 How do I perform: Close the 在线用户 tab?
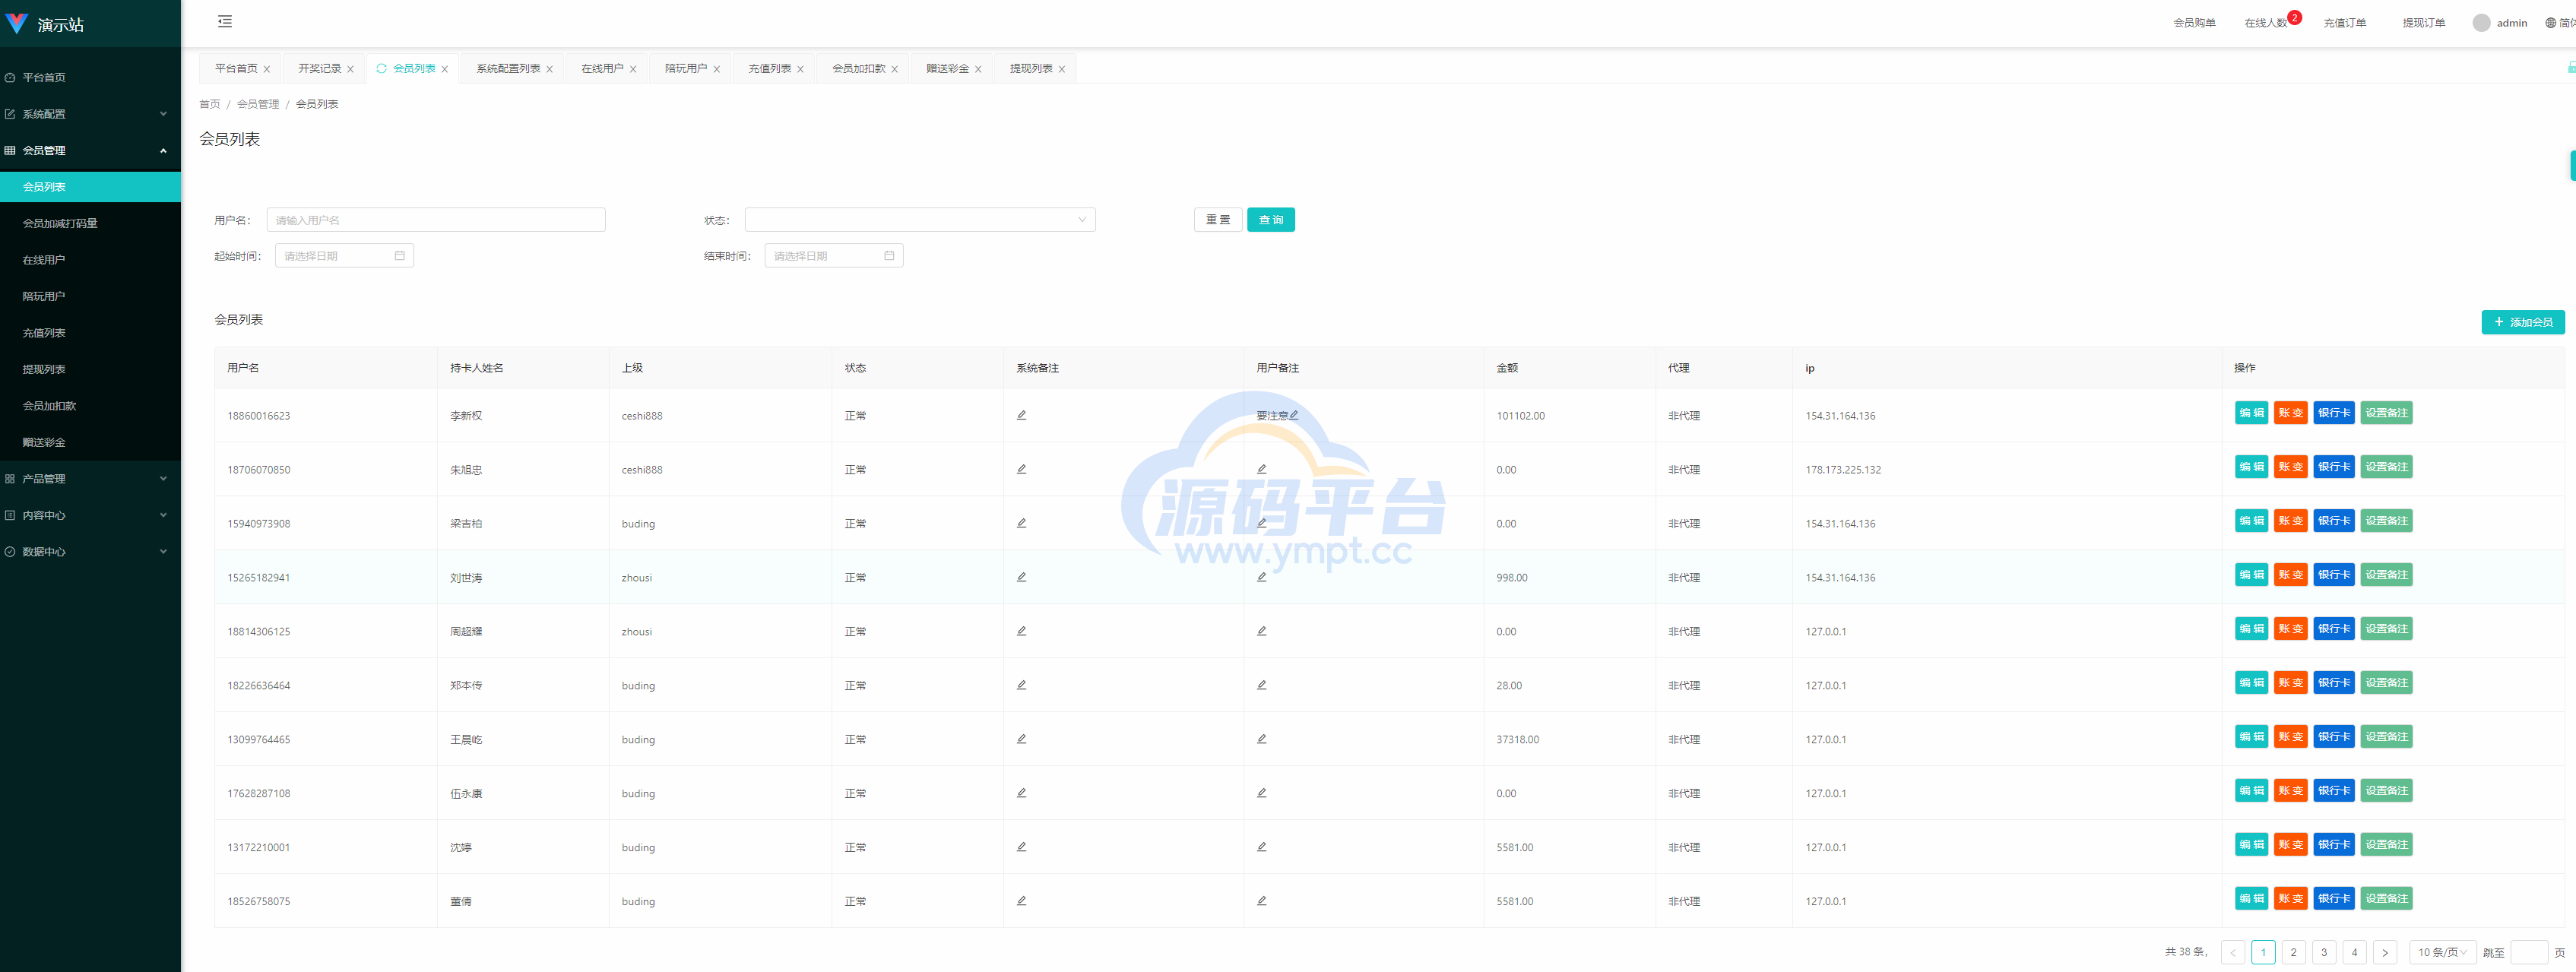coord(633,69)
